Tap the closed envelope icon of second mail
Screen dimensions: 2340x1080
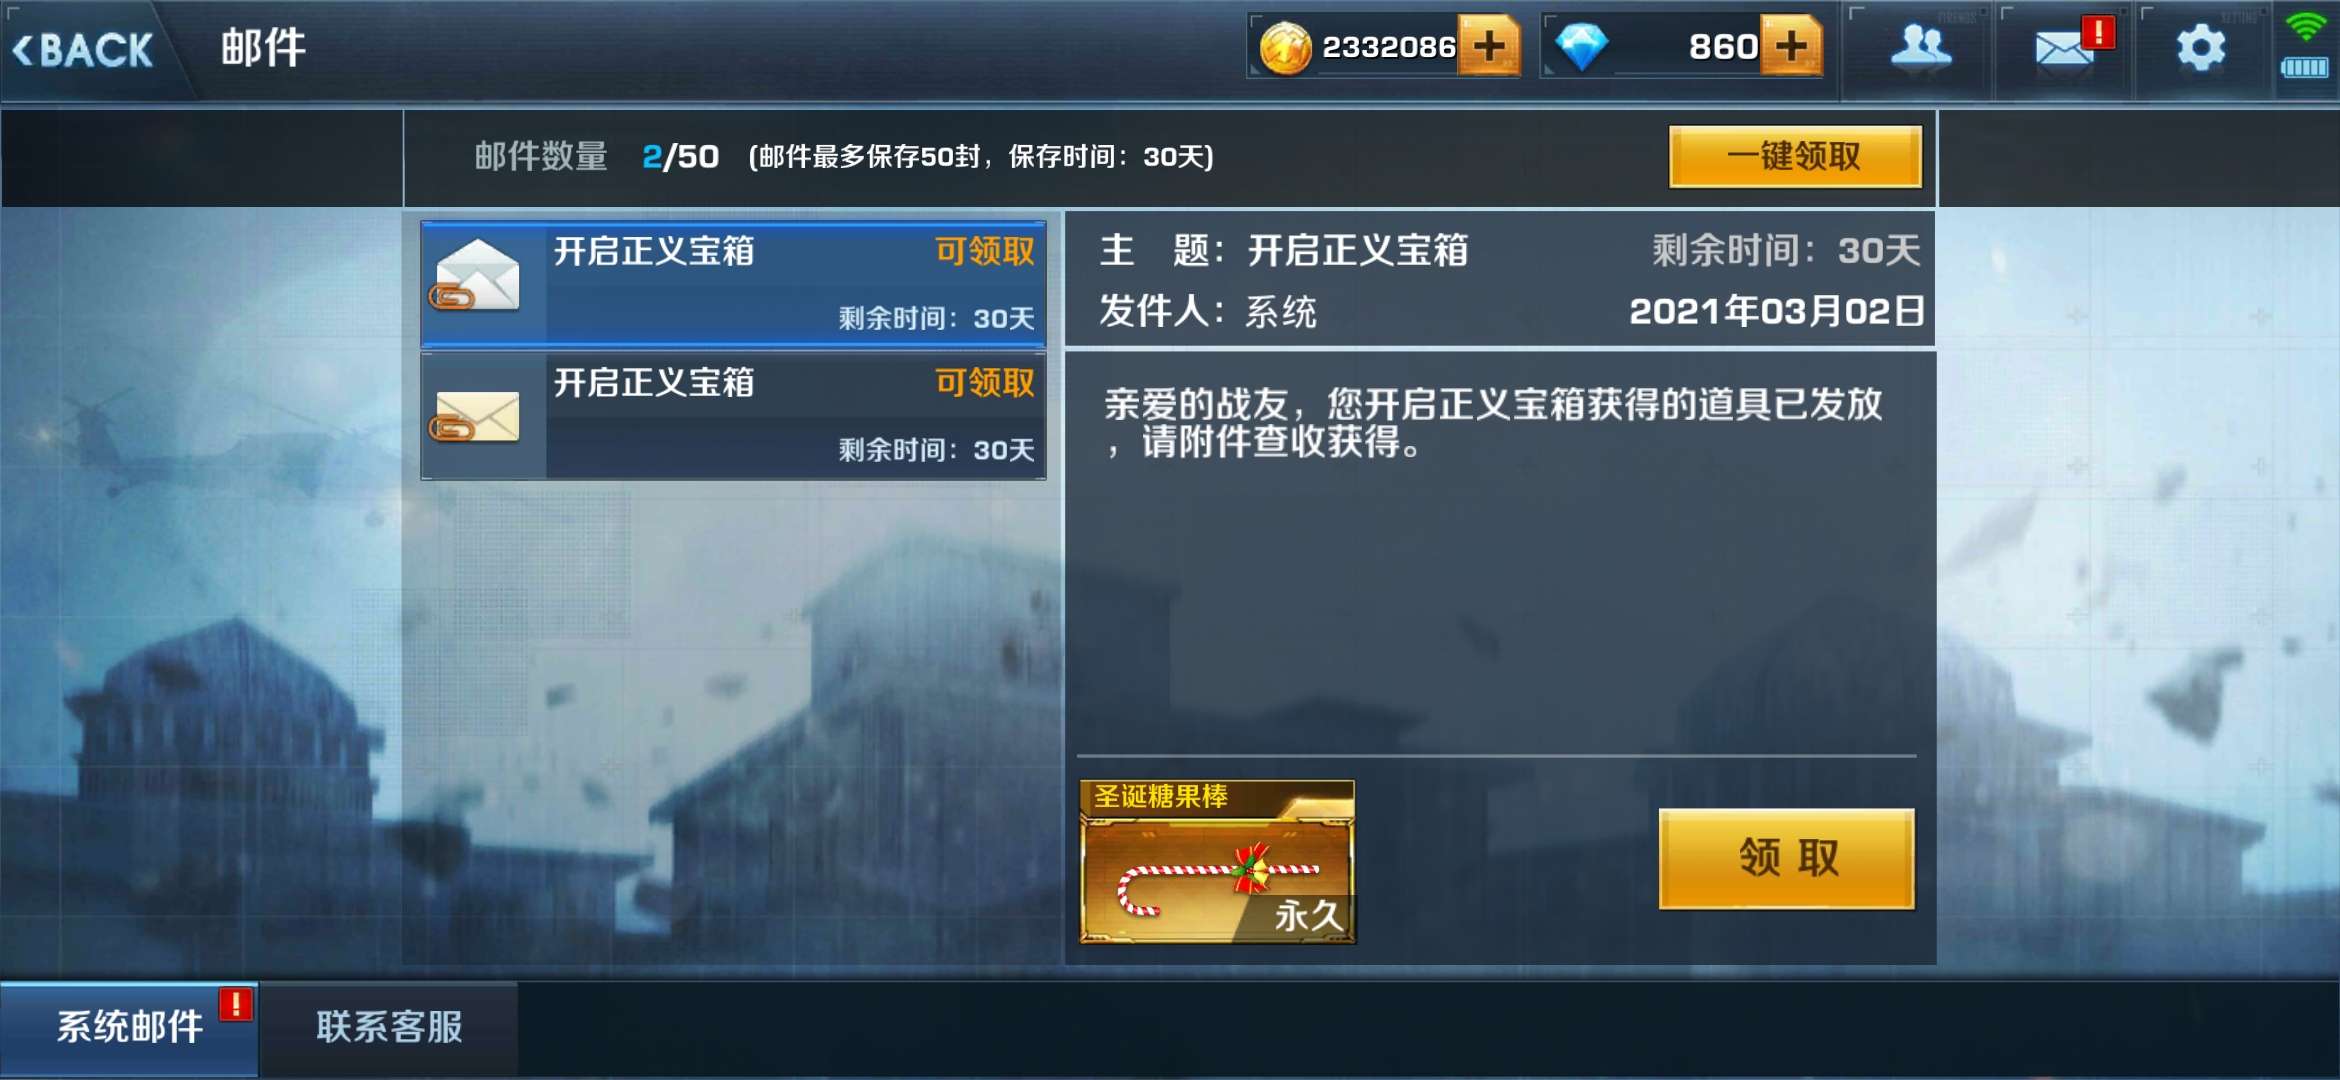click(x=476, y=416)
